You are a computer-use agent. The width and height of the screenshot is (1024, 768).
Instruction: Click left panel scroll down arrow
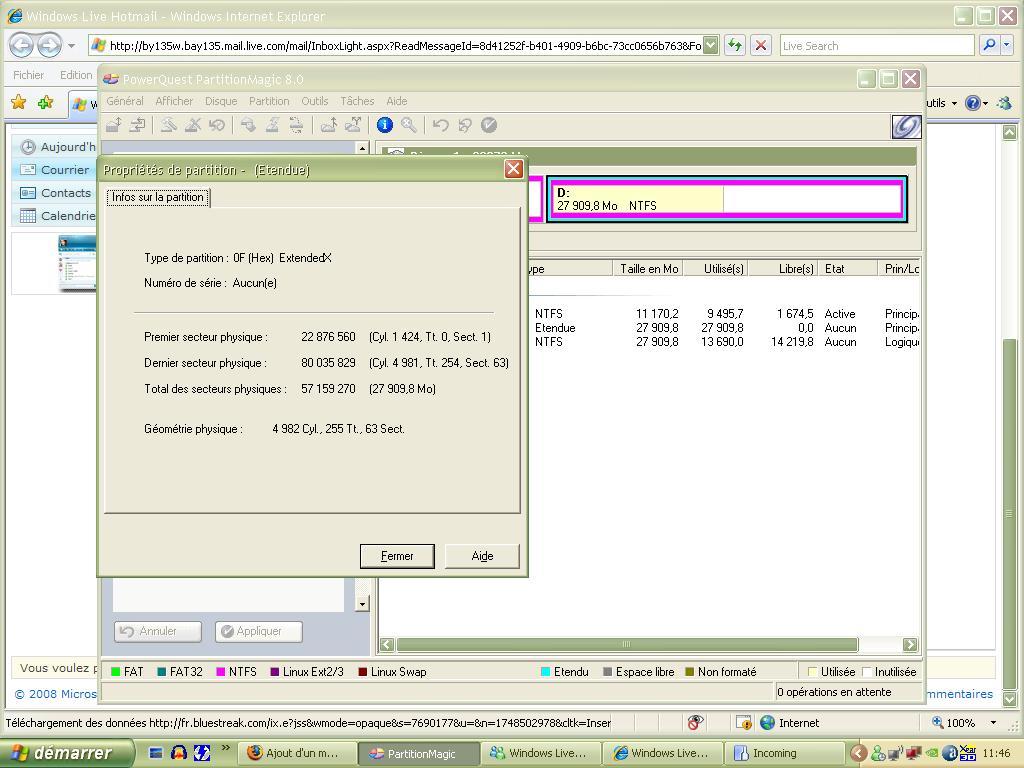click(x=362, y=604)
